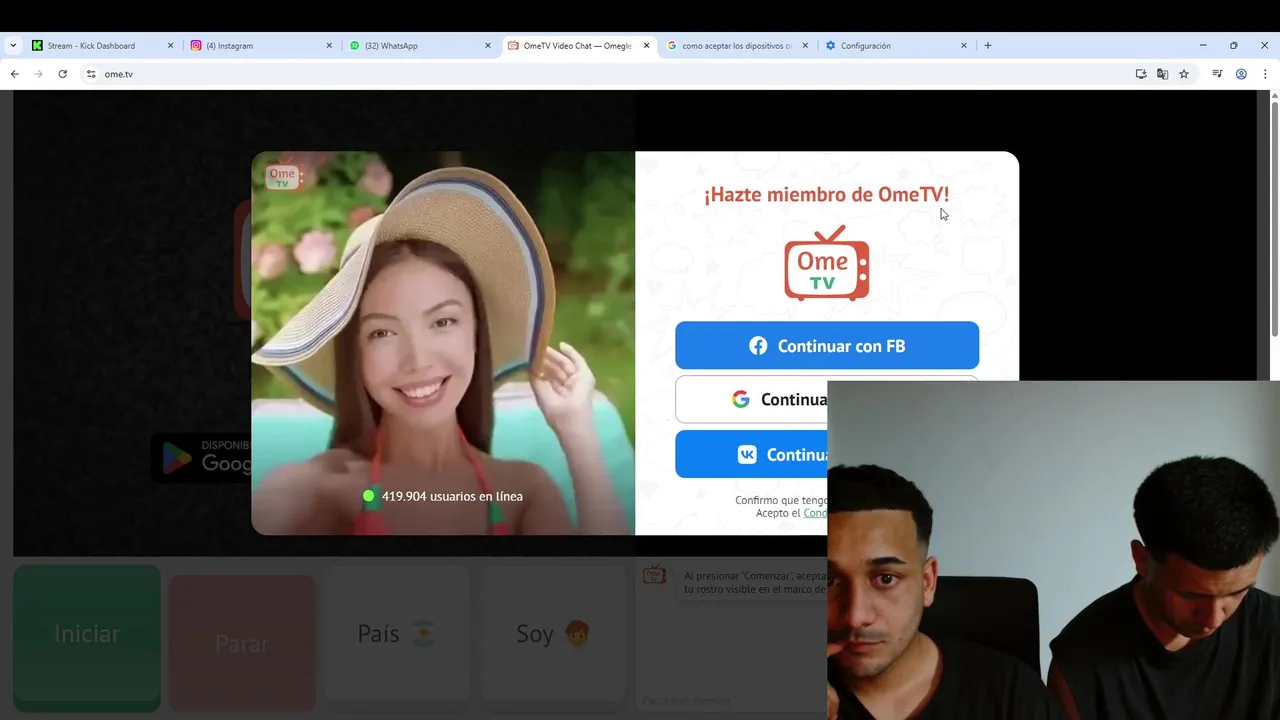Close the Google search tab
Image resolution: width=1280 pixels, height=720 pixels.
(x=805, y=46)
